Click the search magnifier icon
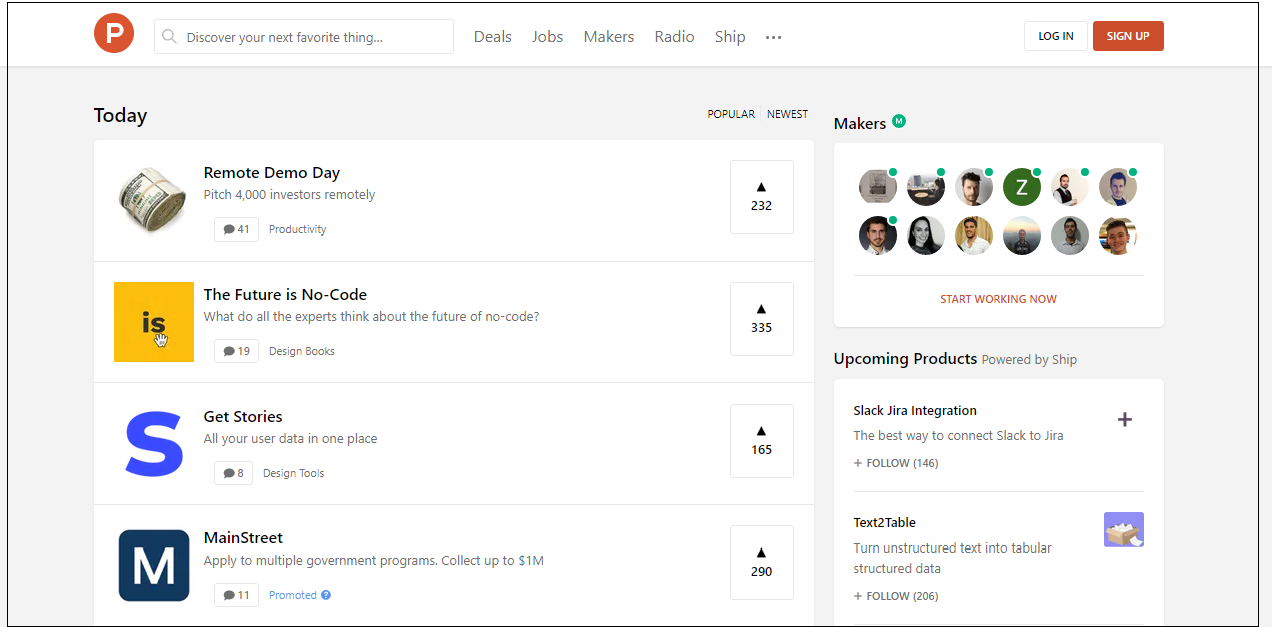 pyautogui.click(x=170, y=37)
